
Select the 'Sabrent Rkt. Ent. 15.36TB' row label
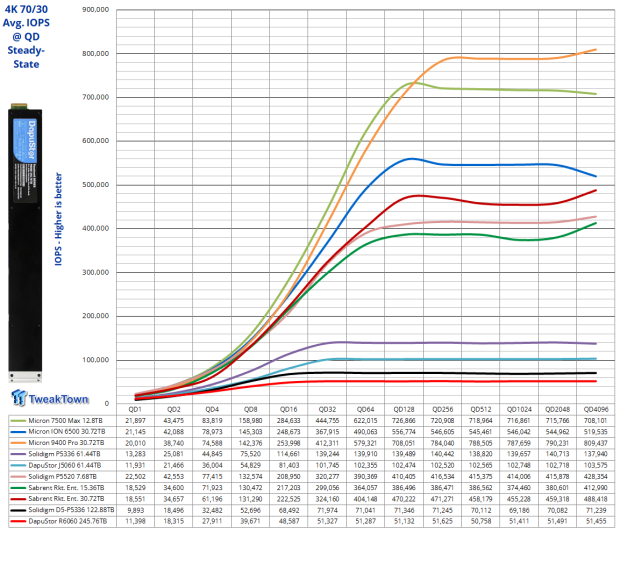(x=66, y=487)
